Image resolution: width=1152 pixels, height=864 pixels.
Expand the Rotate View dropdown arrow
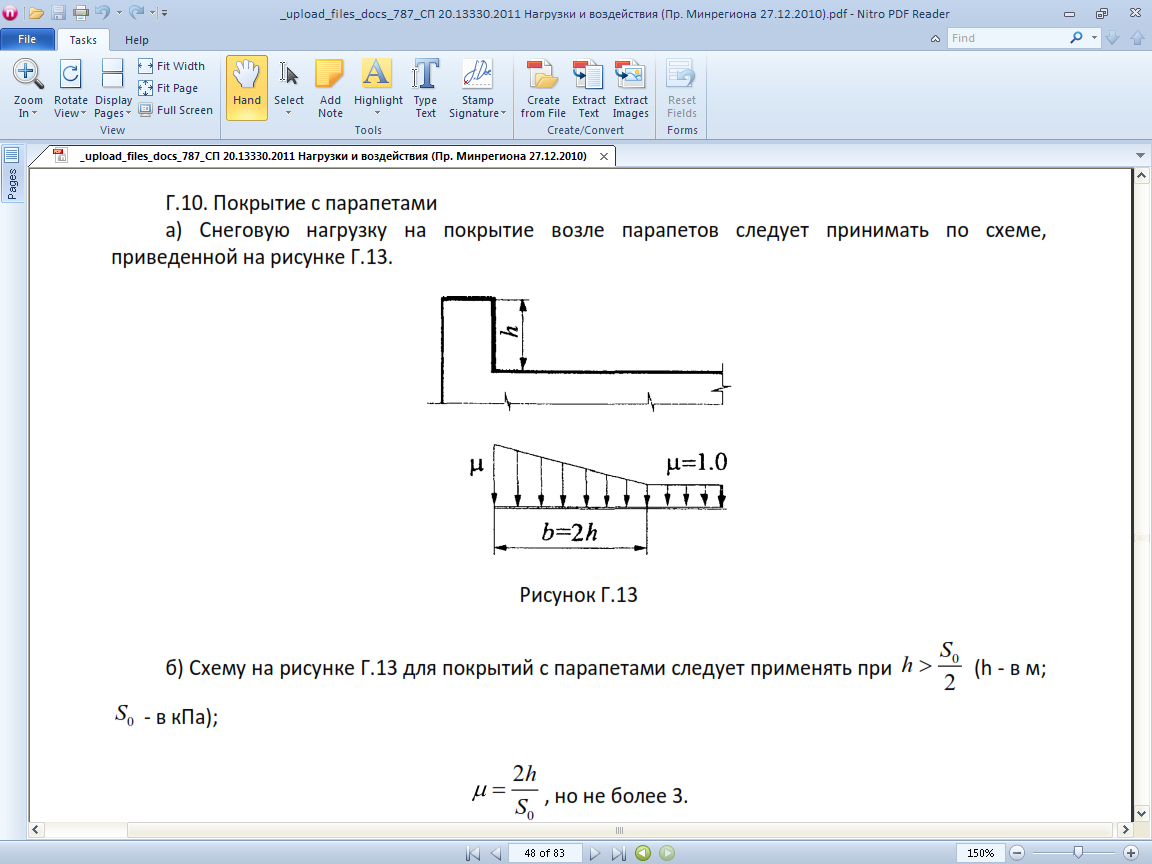(83, 113)
